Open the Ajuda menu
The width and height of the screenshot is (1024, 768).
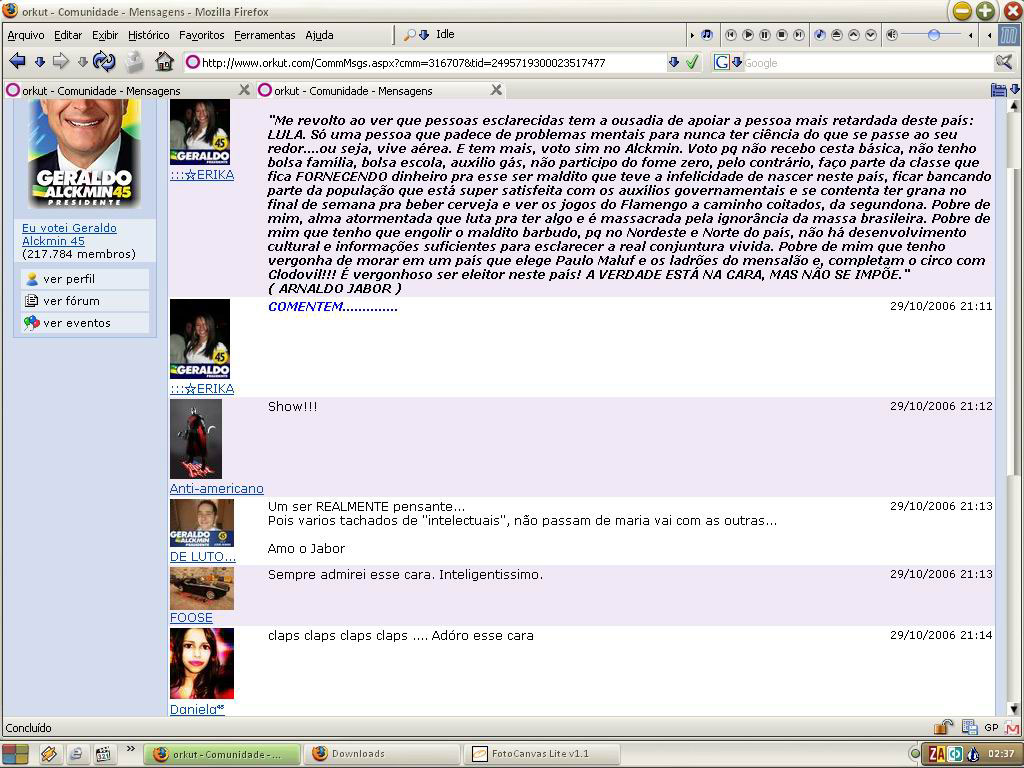319,35
